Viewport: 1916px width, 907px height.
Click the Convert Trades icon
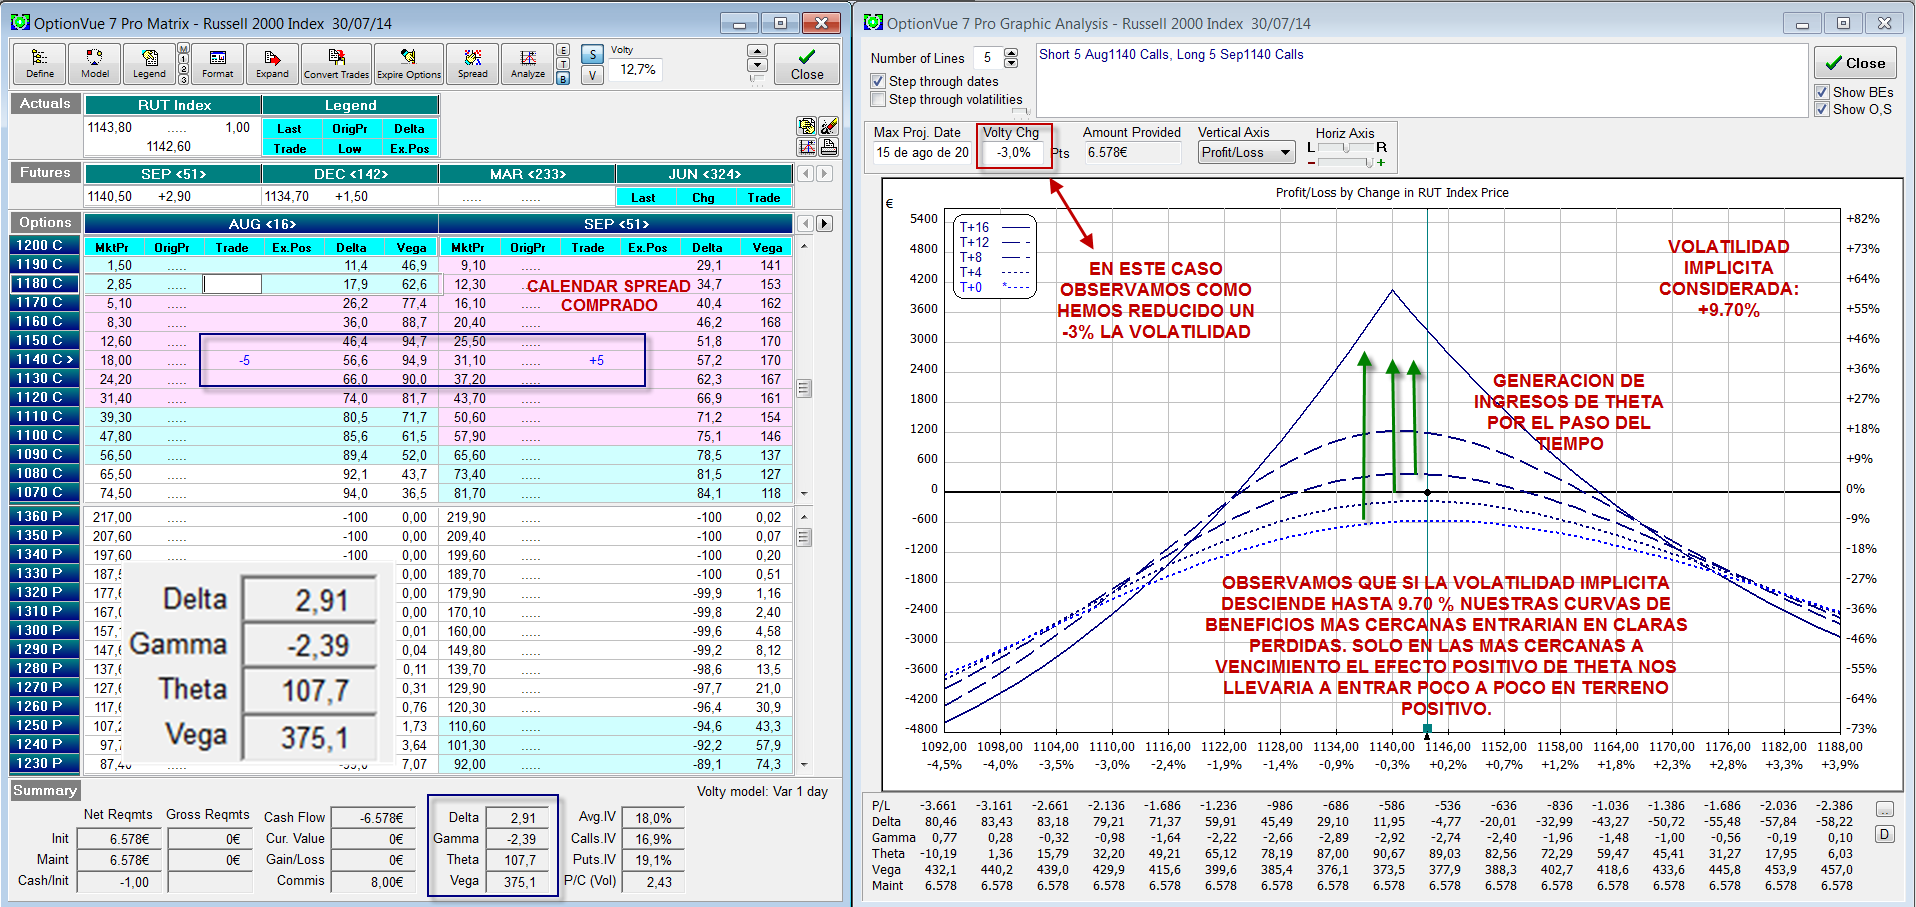336,63
